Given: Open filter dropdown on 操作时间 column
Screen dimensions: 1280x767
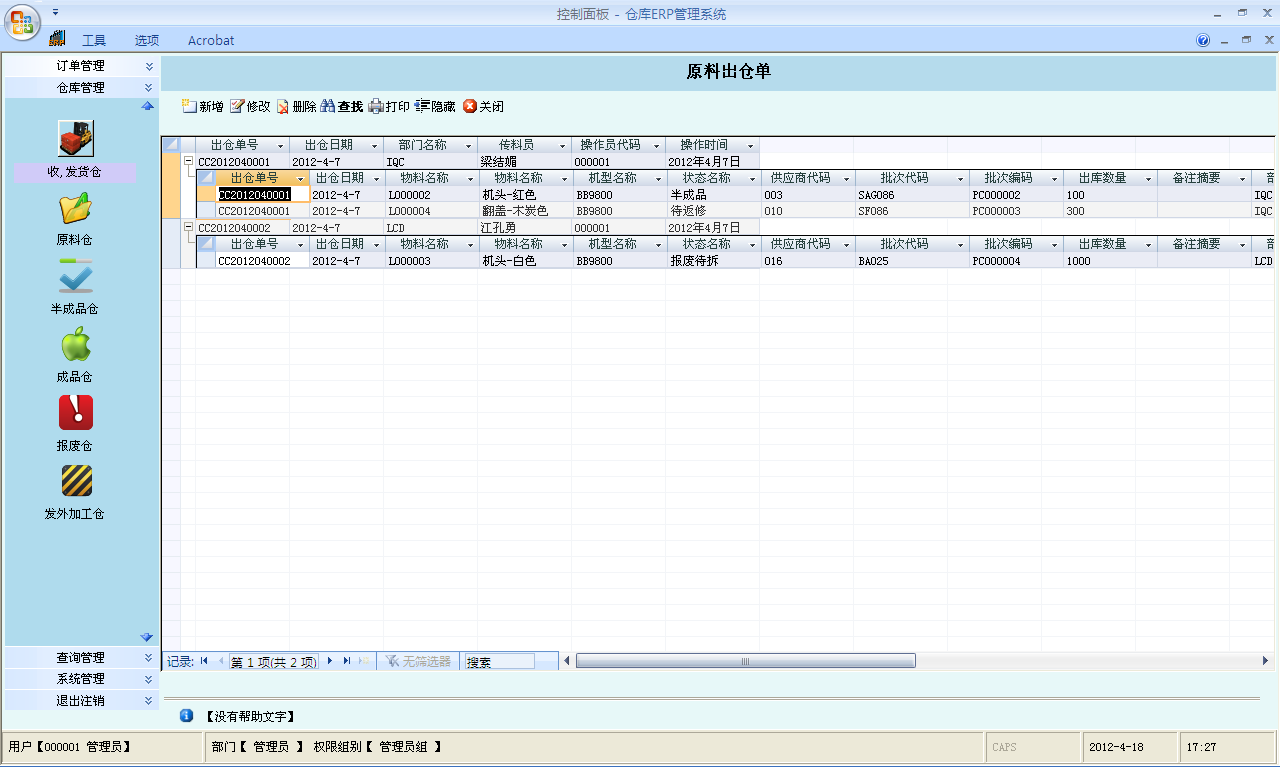Looking at the screenshot, I should tap(750, 146).
